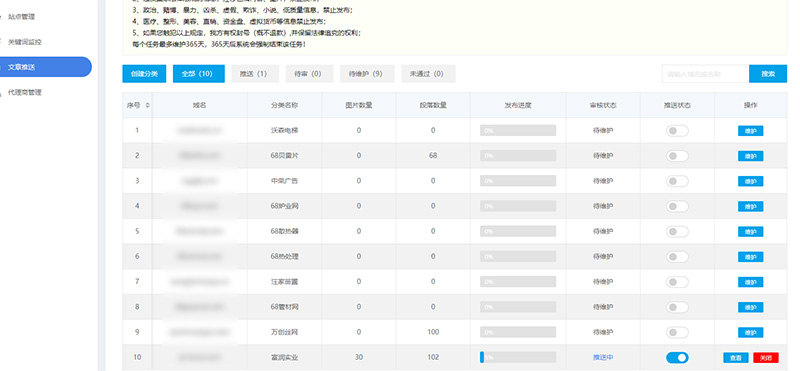This screenshot has width=800, height=371.
Task: Click the 操作 column header
Action: point(751,106)
